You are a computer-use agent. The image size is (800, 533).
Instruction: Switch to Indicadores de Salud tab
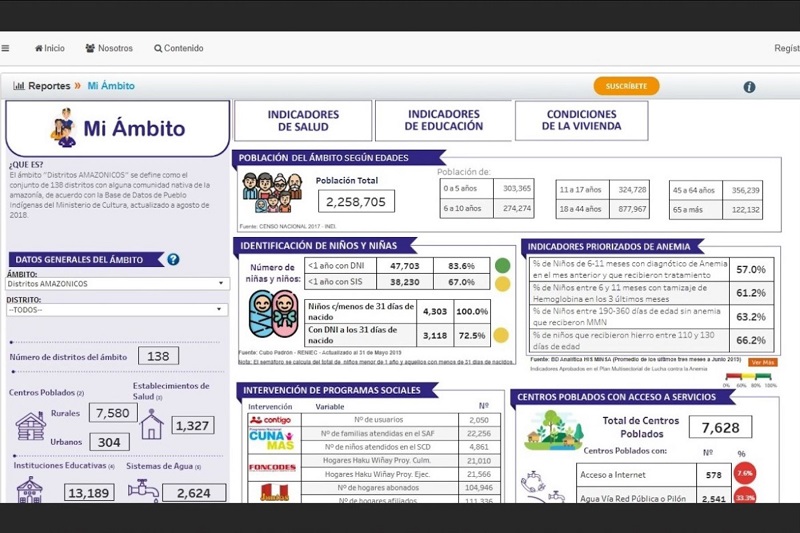pos(303,121)
